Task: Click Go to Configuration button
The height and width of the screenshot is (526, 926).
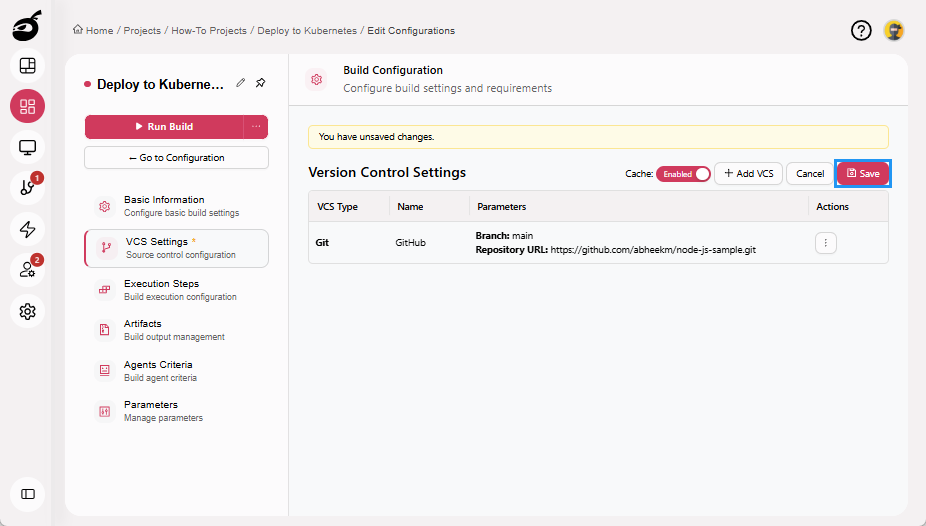Action: click(176, 158)
